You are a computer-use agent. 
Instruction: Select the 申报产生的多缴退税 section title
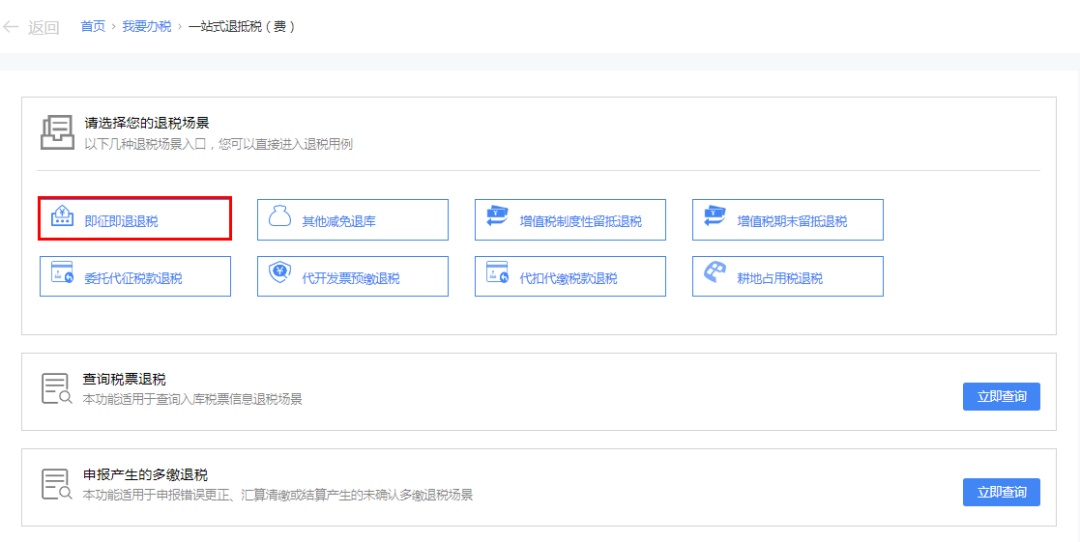coord(145,475)
